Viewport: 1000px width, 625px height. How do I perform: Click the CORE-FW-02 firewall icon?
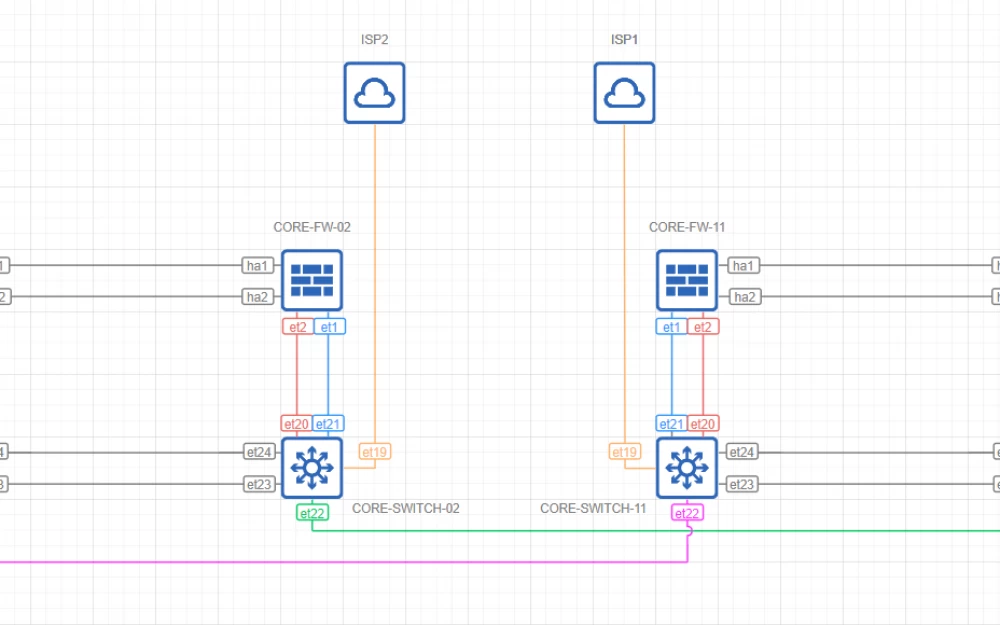(312, 281)
